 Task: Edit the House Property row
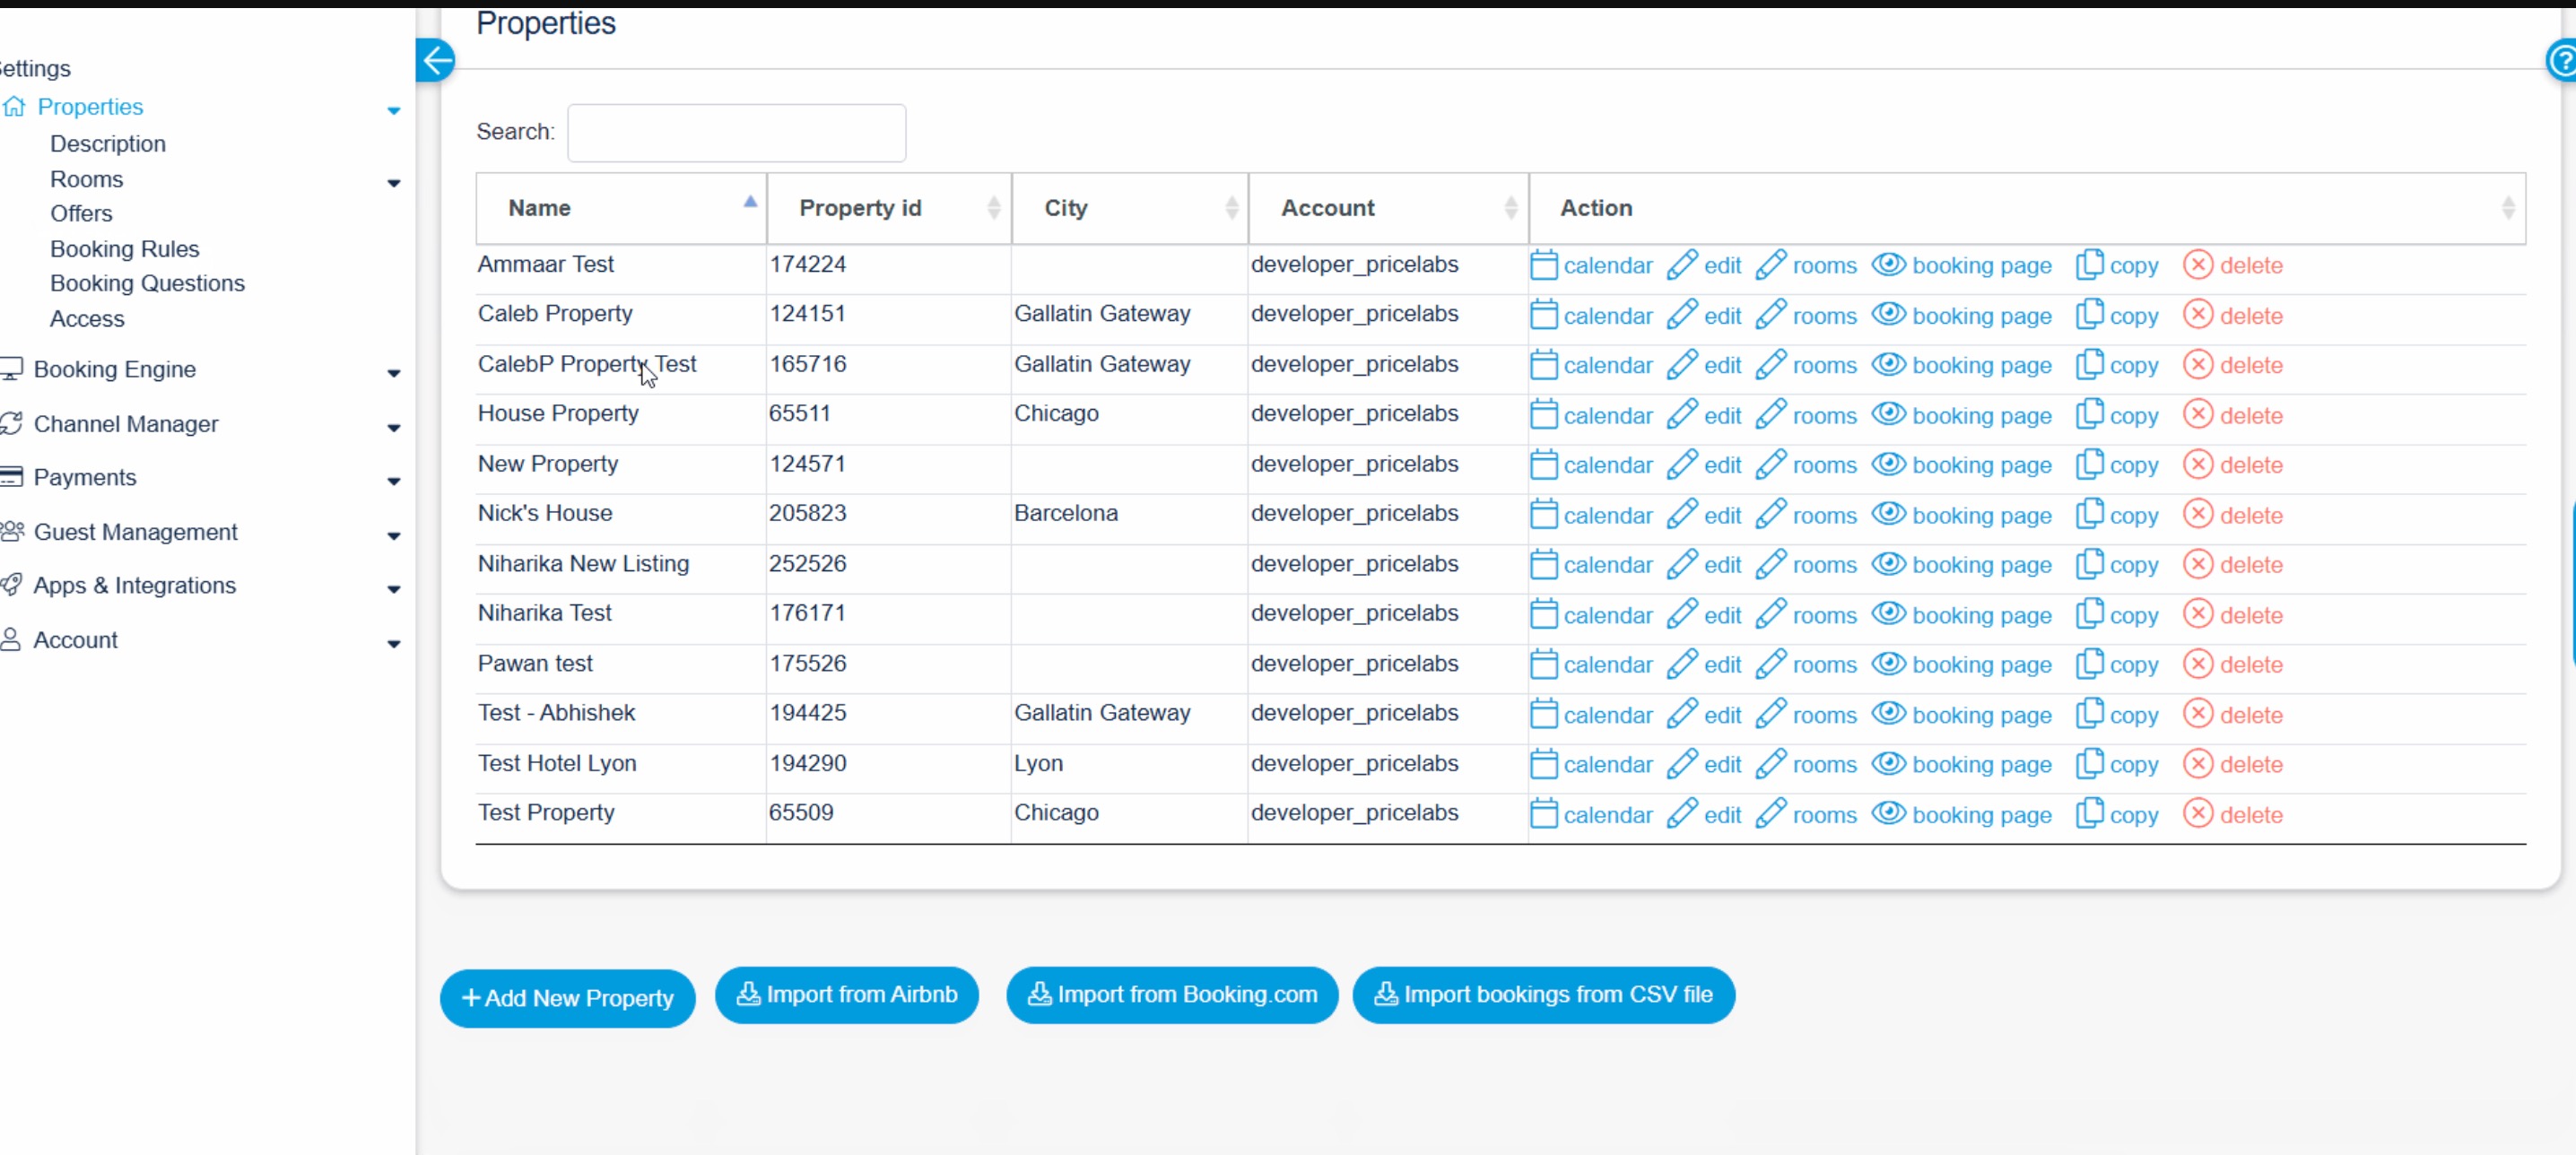pyautogui.click(x=1704, y=415)
